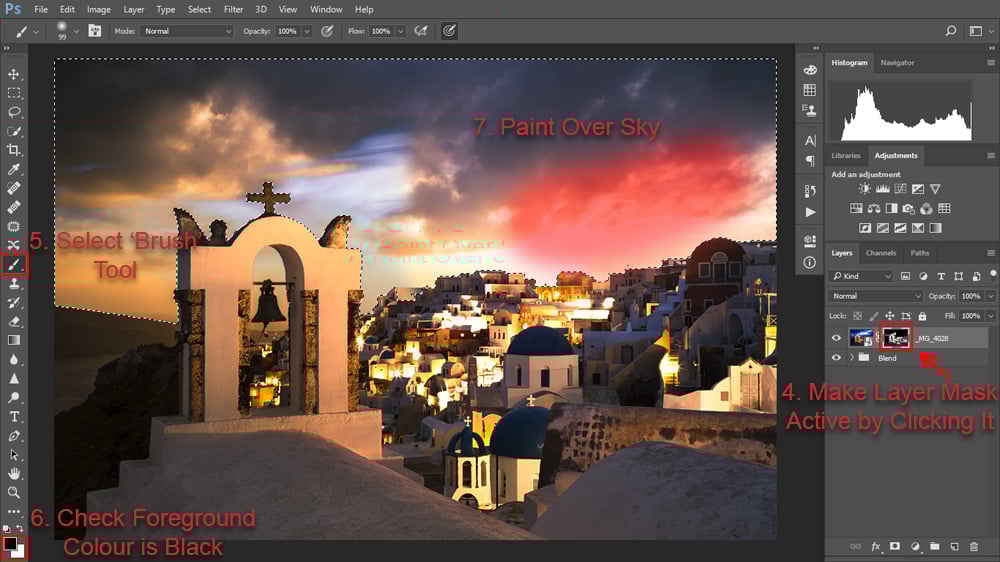Open the layer blend mode Normal dropdown

click(x=876, y=296)
